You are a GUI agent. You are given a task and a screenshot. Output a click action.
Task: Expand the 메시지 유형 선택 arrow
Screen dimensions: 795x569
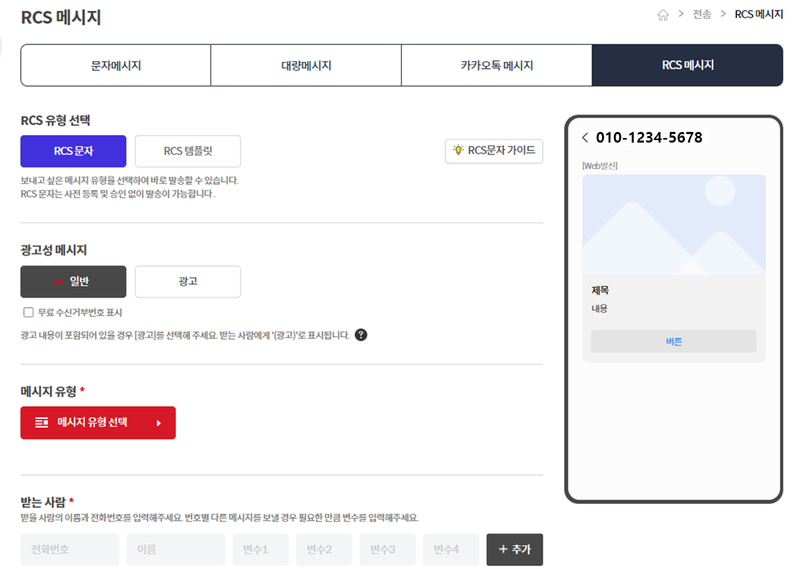[159, 423]
